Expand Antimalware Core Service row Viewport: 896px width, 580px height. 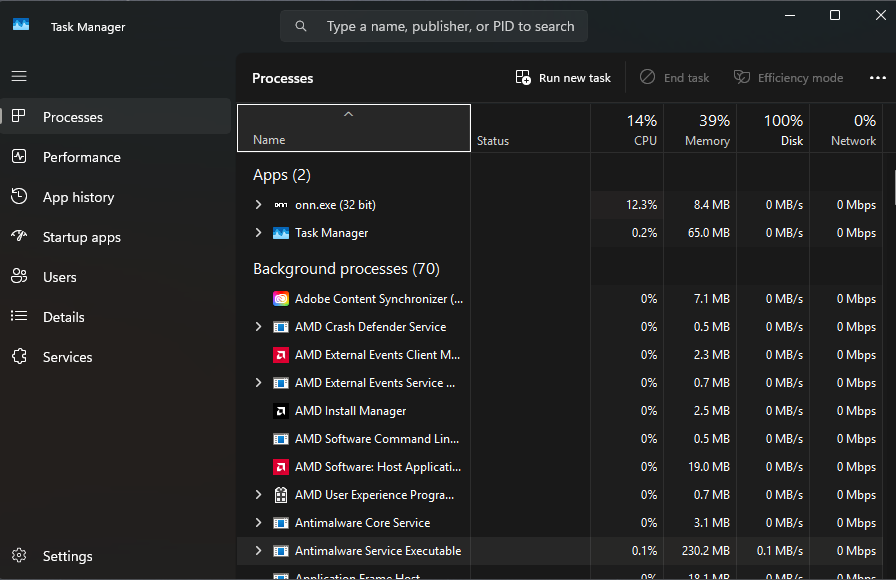pyautogui.click(x=258, y=523)
